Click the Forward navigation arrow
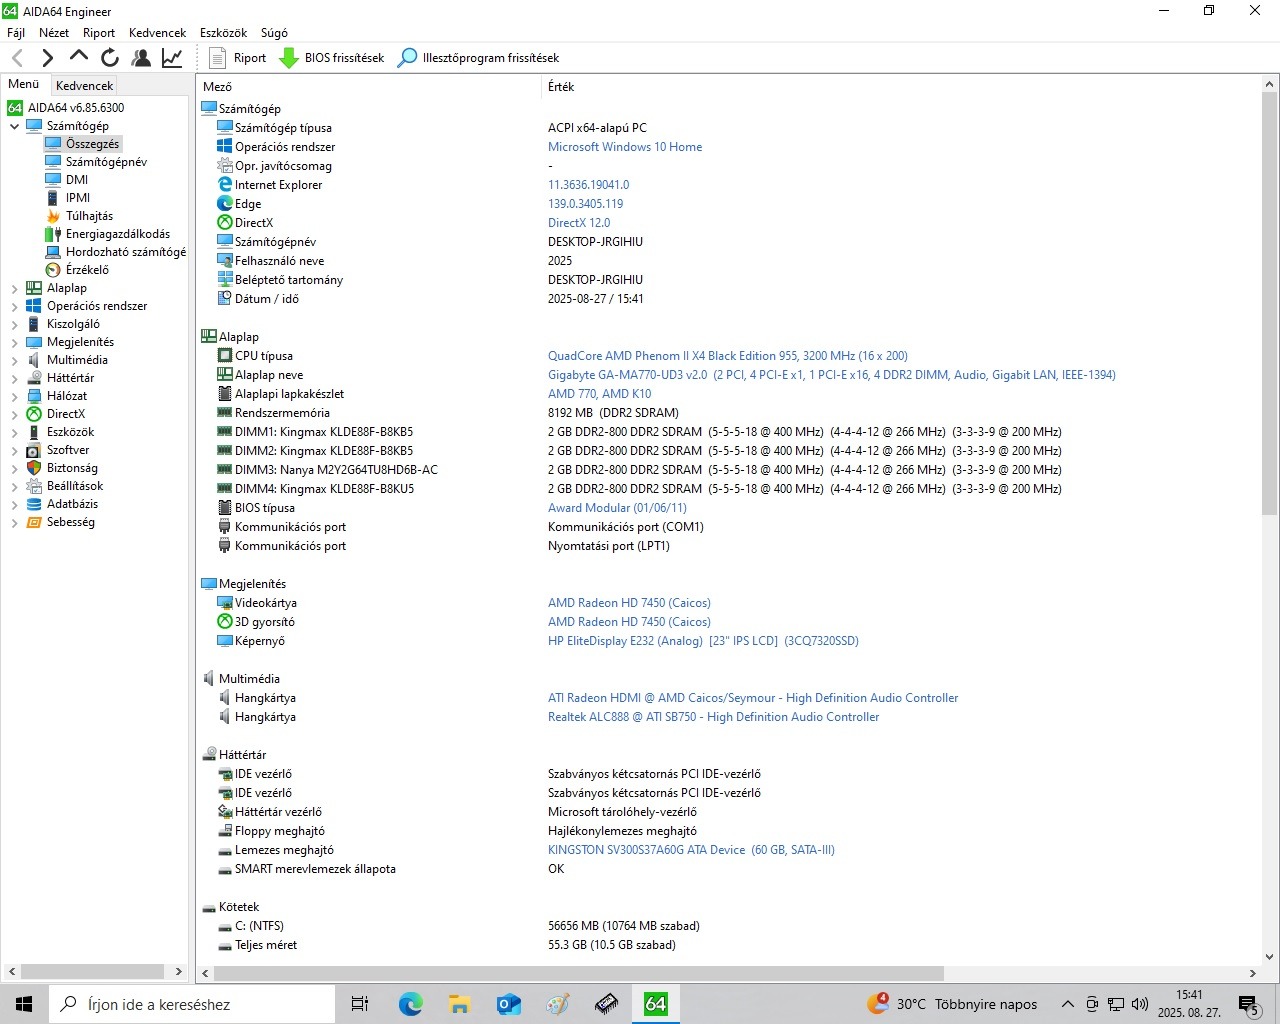This screenshot has height=1024, width=1280. (x=47, y=58)
